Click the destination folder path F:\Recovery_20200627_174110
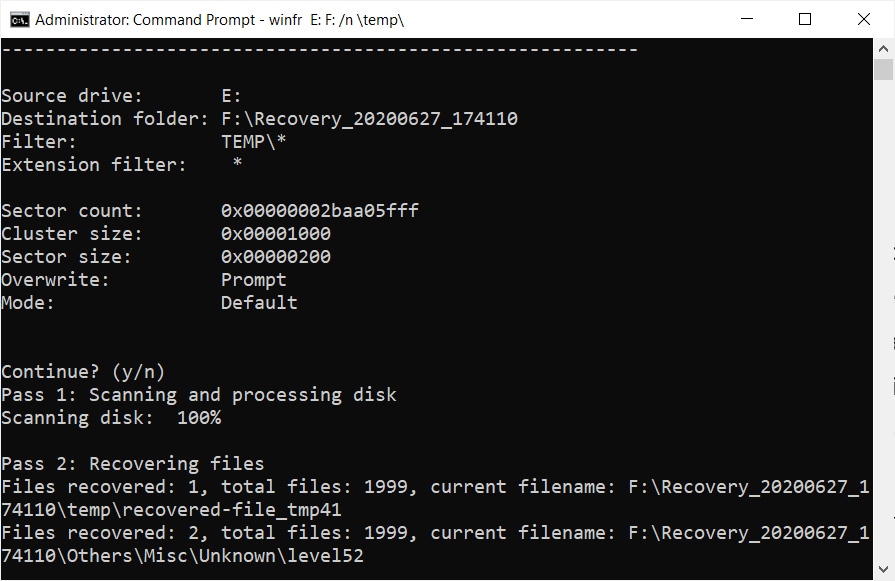The image size is (895, 581). pos(369,119)
